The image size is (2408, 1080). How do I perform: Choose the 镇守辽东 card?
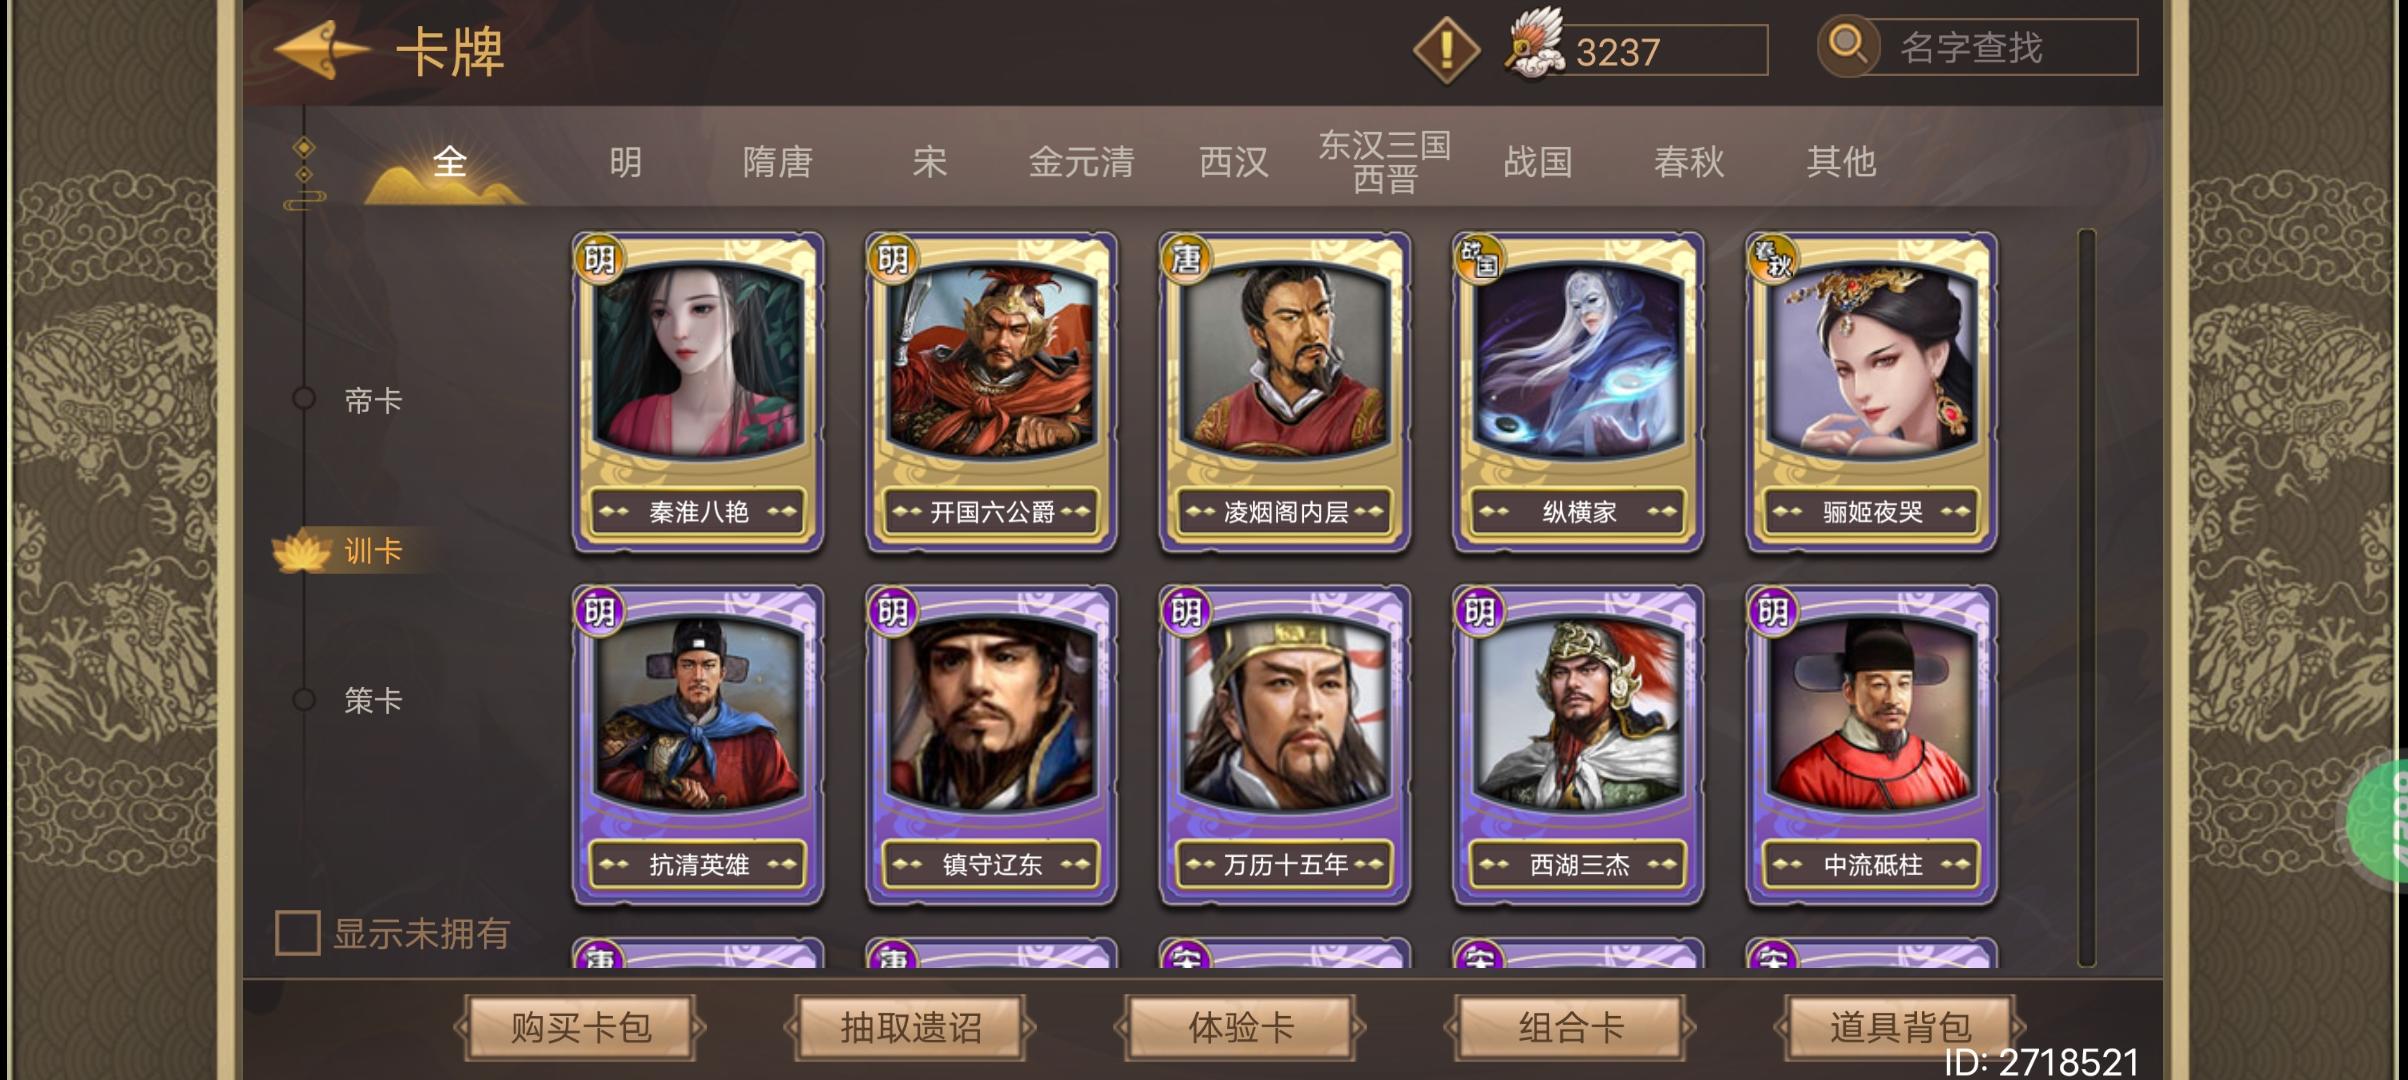pyautogui.click(x=991, y=745)
